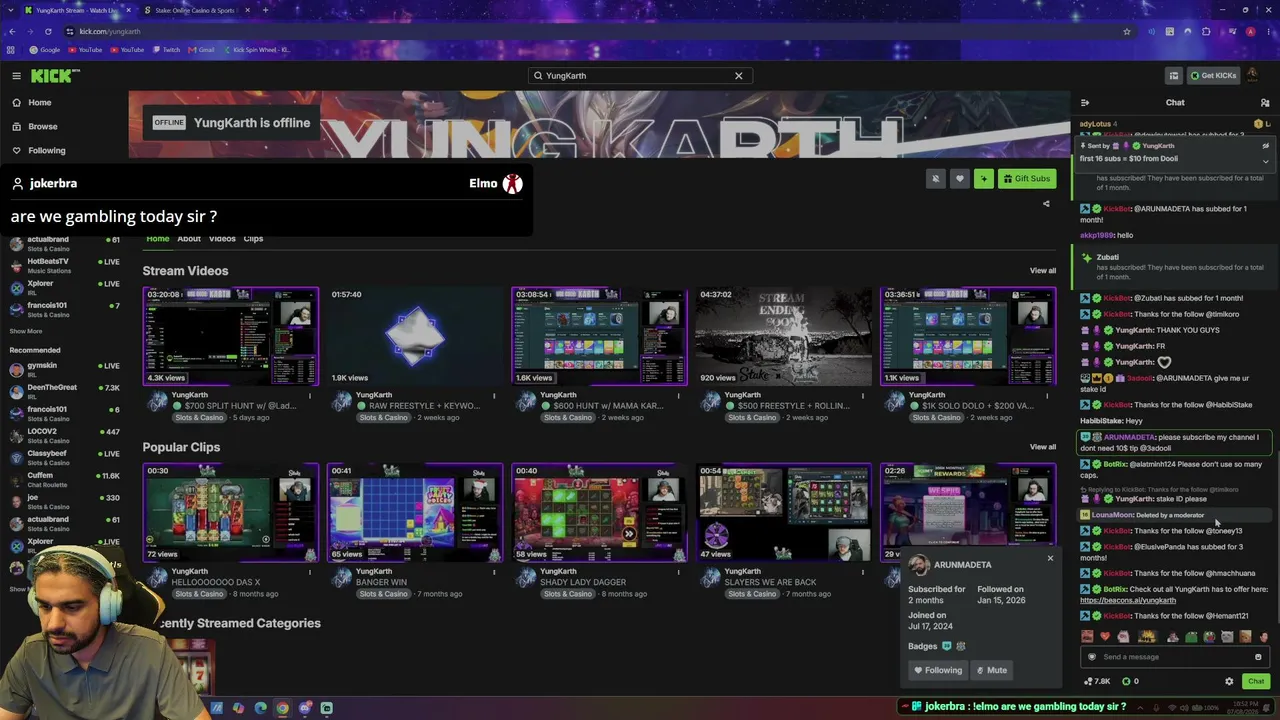Open Browse in the sidebar
Viewport: 1280px width, 720px height.
(x=34, y=127)
